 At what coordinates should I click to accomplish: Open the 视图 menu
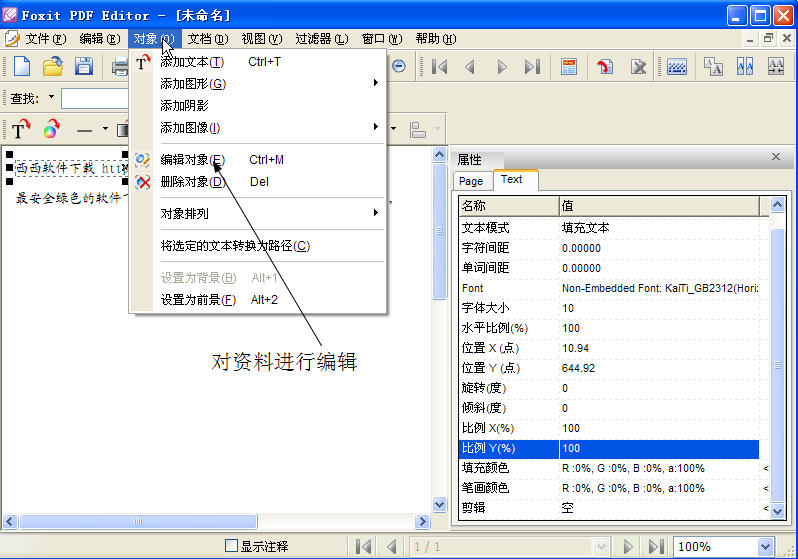(x=262, y=39)
